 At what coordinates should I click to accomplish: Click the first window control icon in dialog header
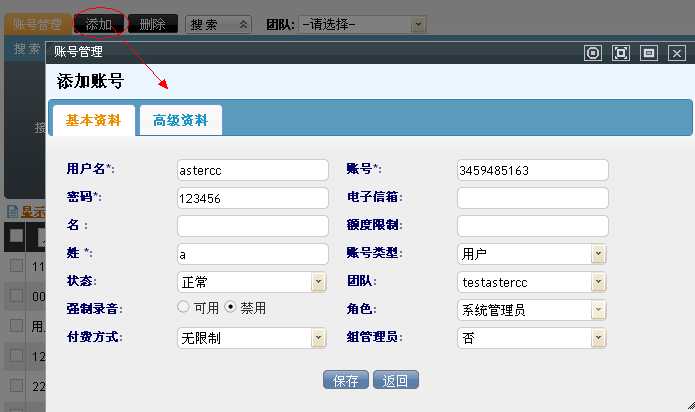point(593,53)
